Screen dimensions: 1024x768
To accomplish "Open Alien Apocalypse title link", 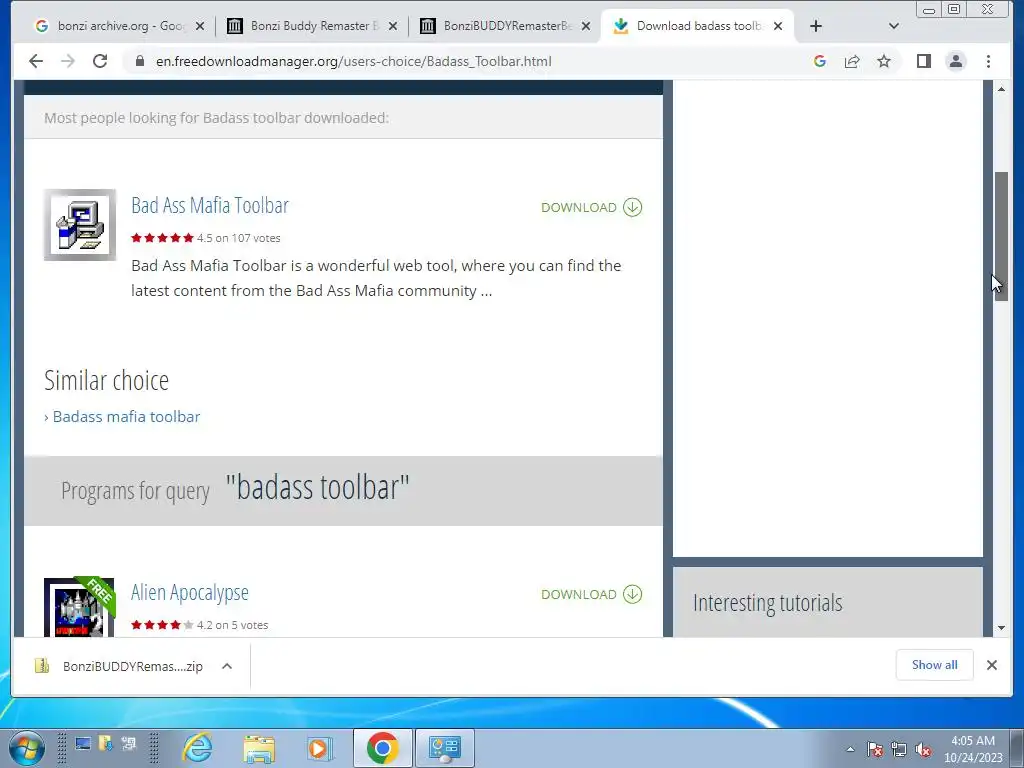I will 189,593.
